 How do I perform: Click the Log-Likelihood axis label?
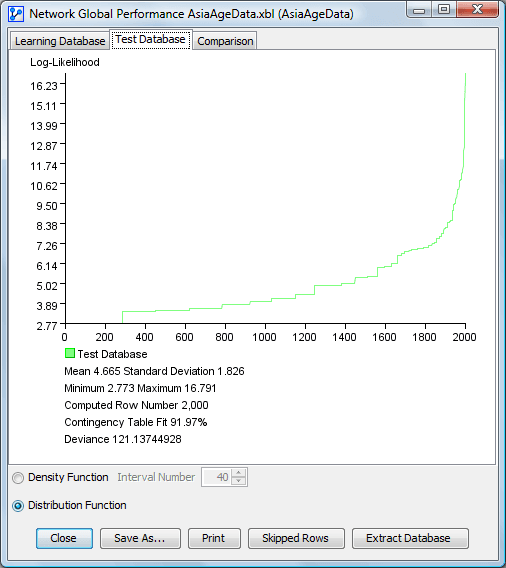(x=65, y=62)
